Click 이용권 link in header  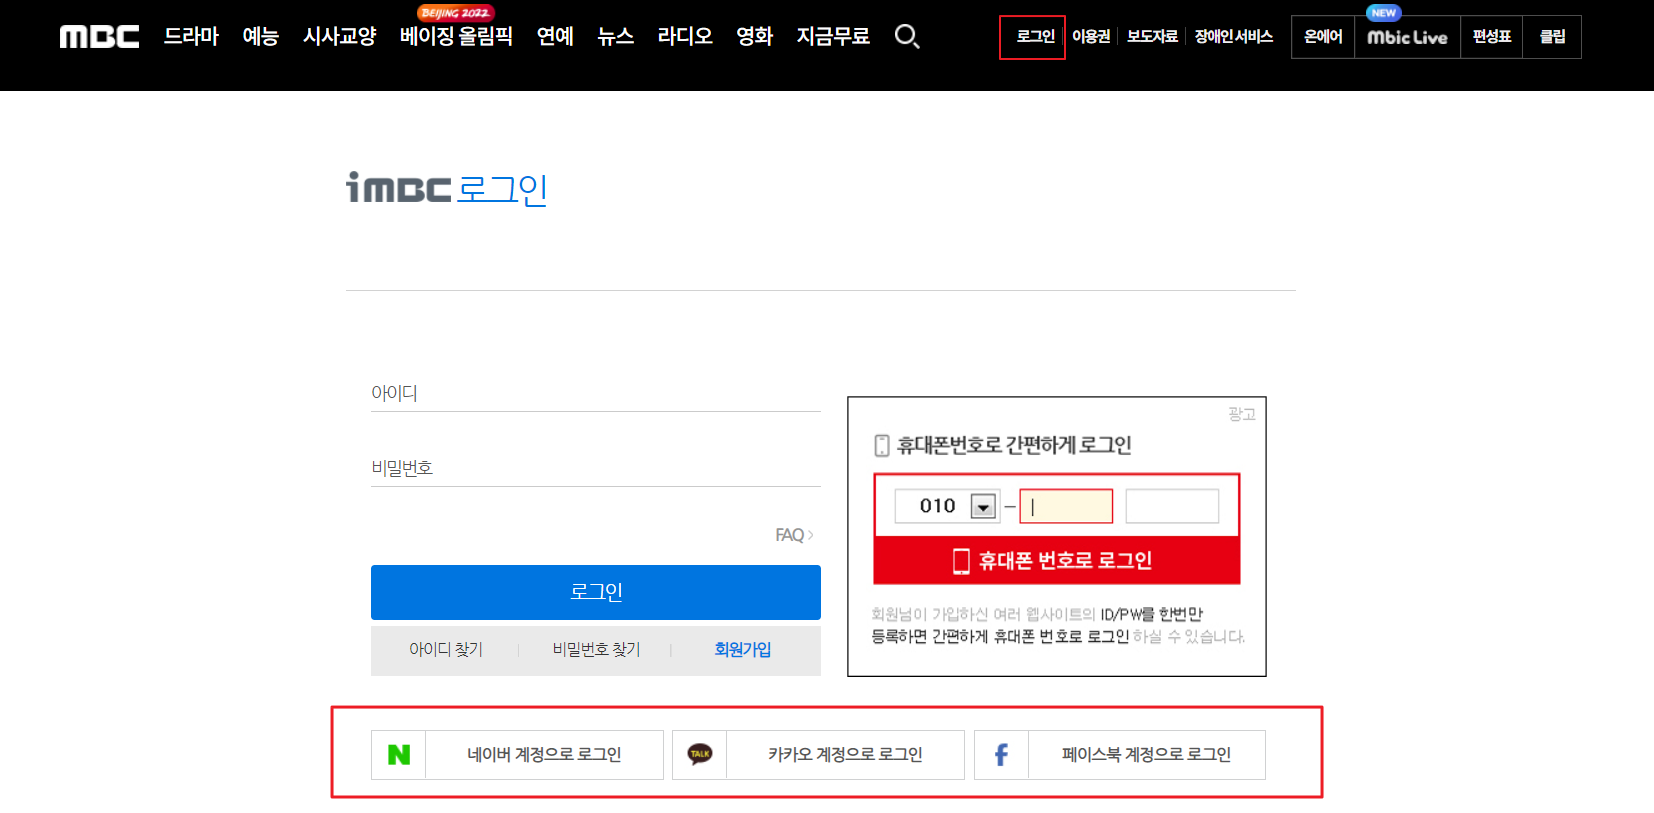tap(1091, 37)
